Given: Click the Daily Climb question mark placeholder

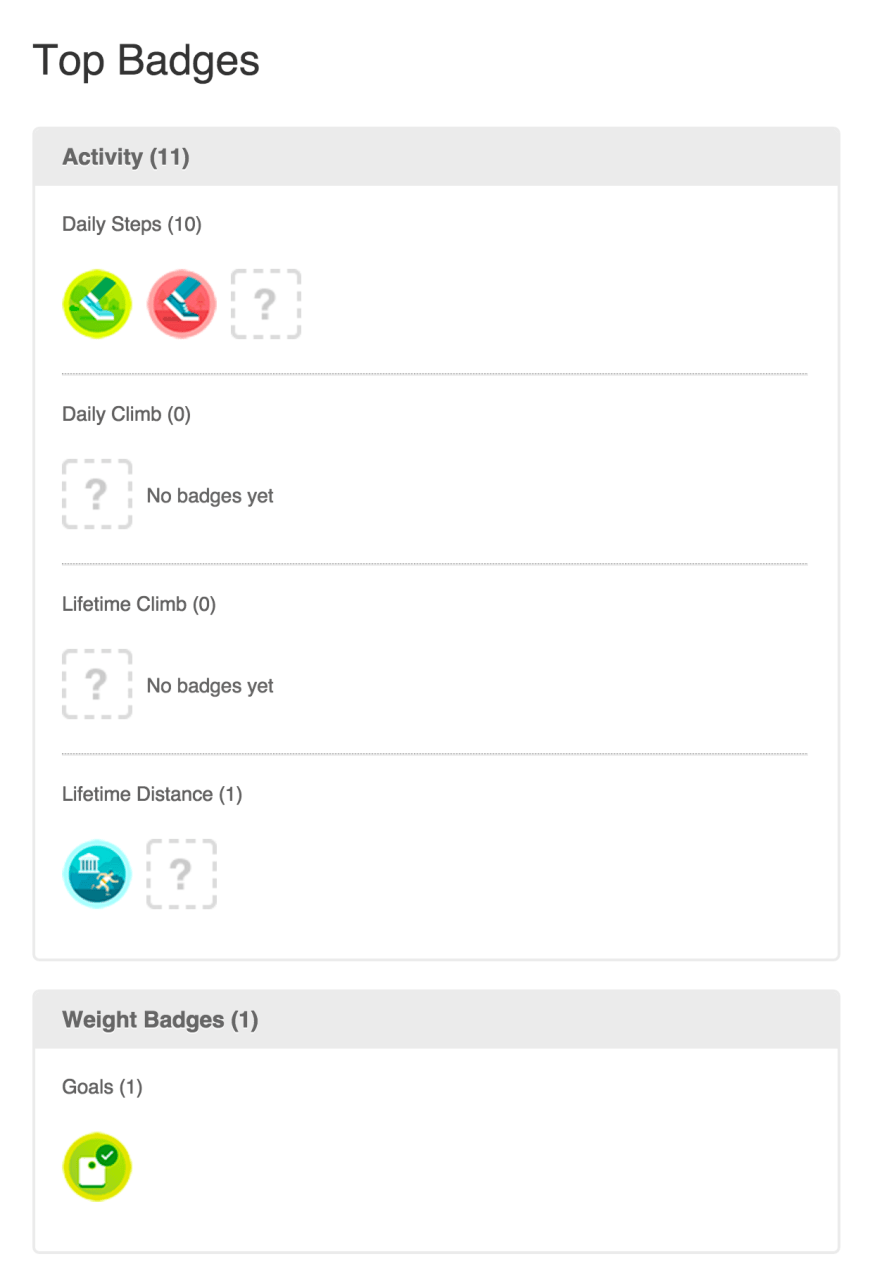Looking at the screenshot, I should 97,494.
